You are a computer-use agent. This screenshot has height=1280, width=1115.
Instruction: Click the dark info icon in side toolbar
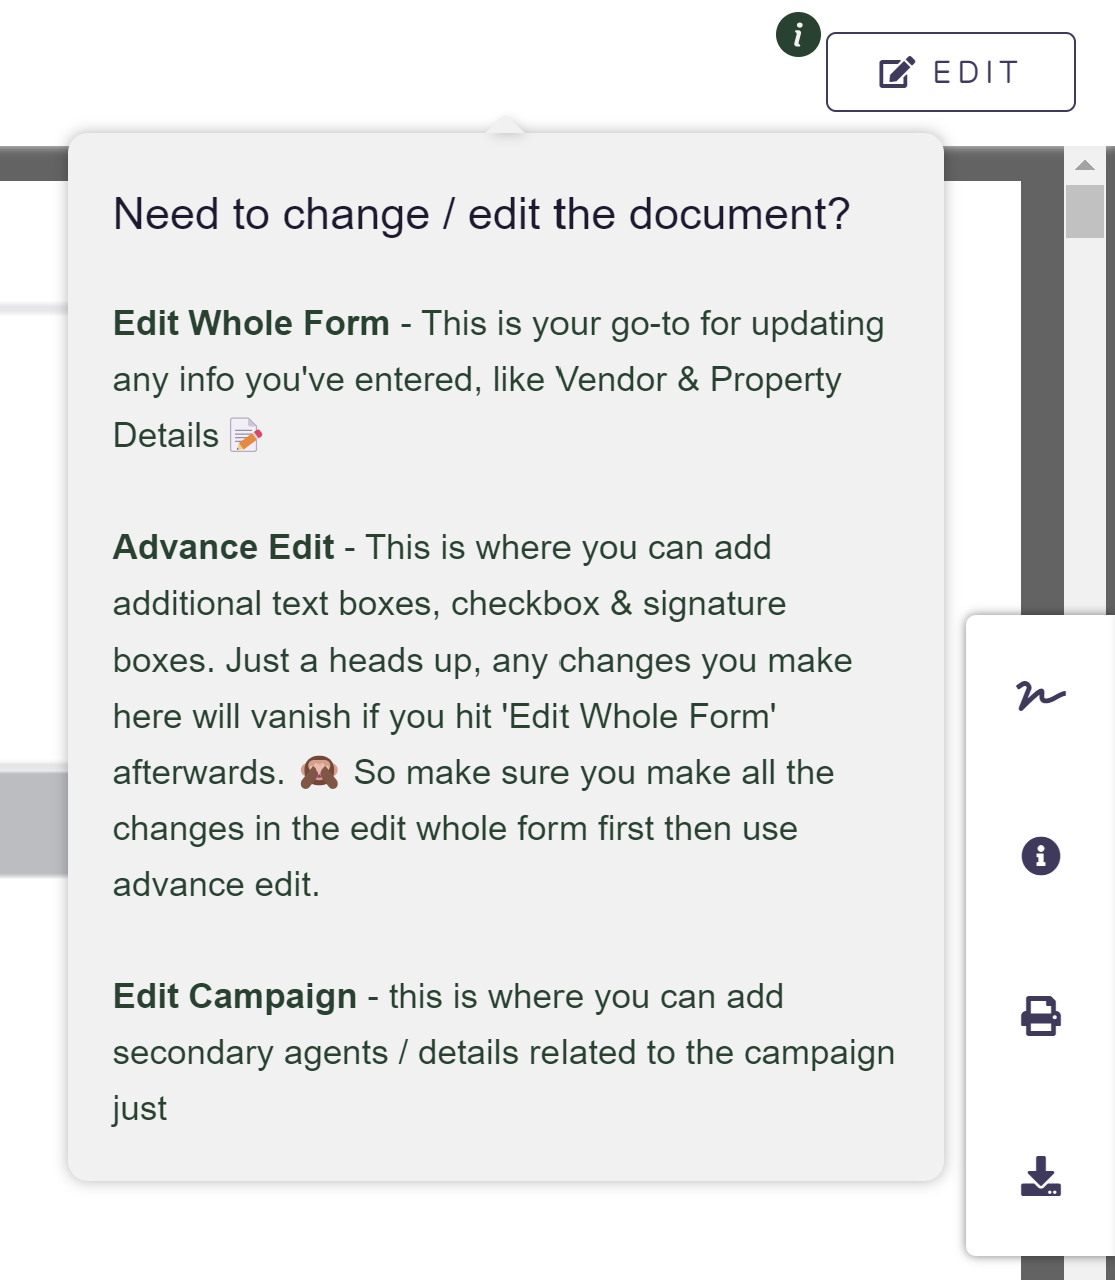pyautogui.click(x=1040, y=856)
